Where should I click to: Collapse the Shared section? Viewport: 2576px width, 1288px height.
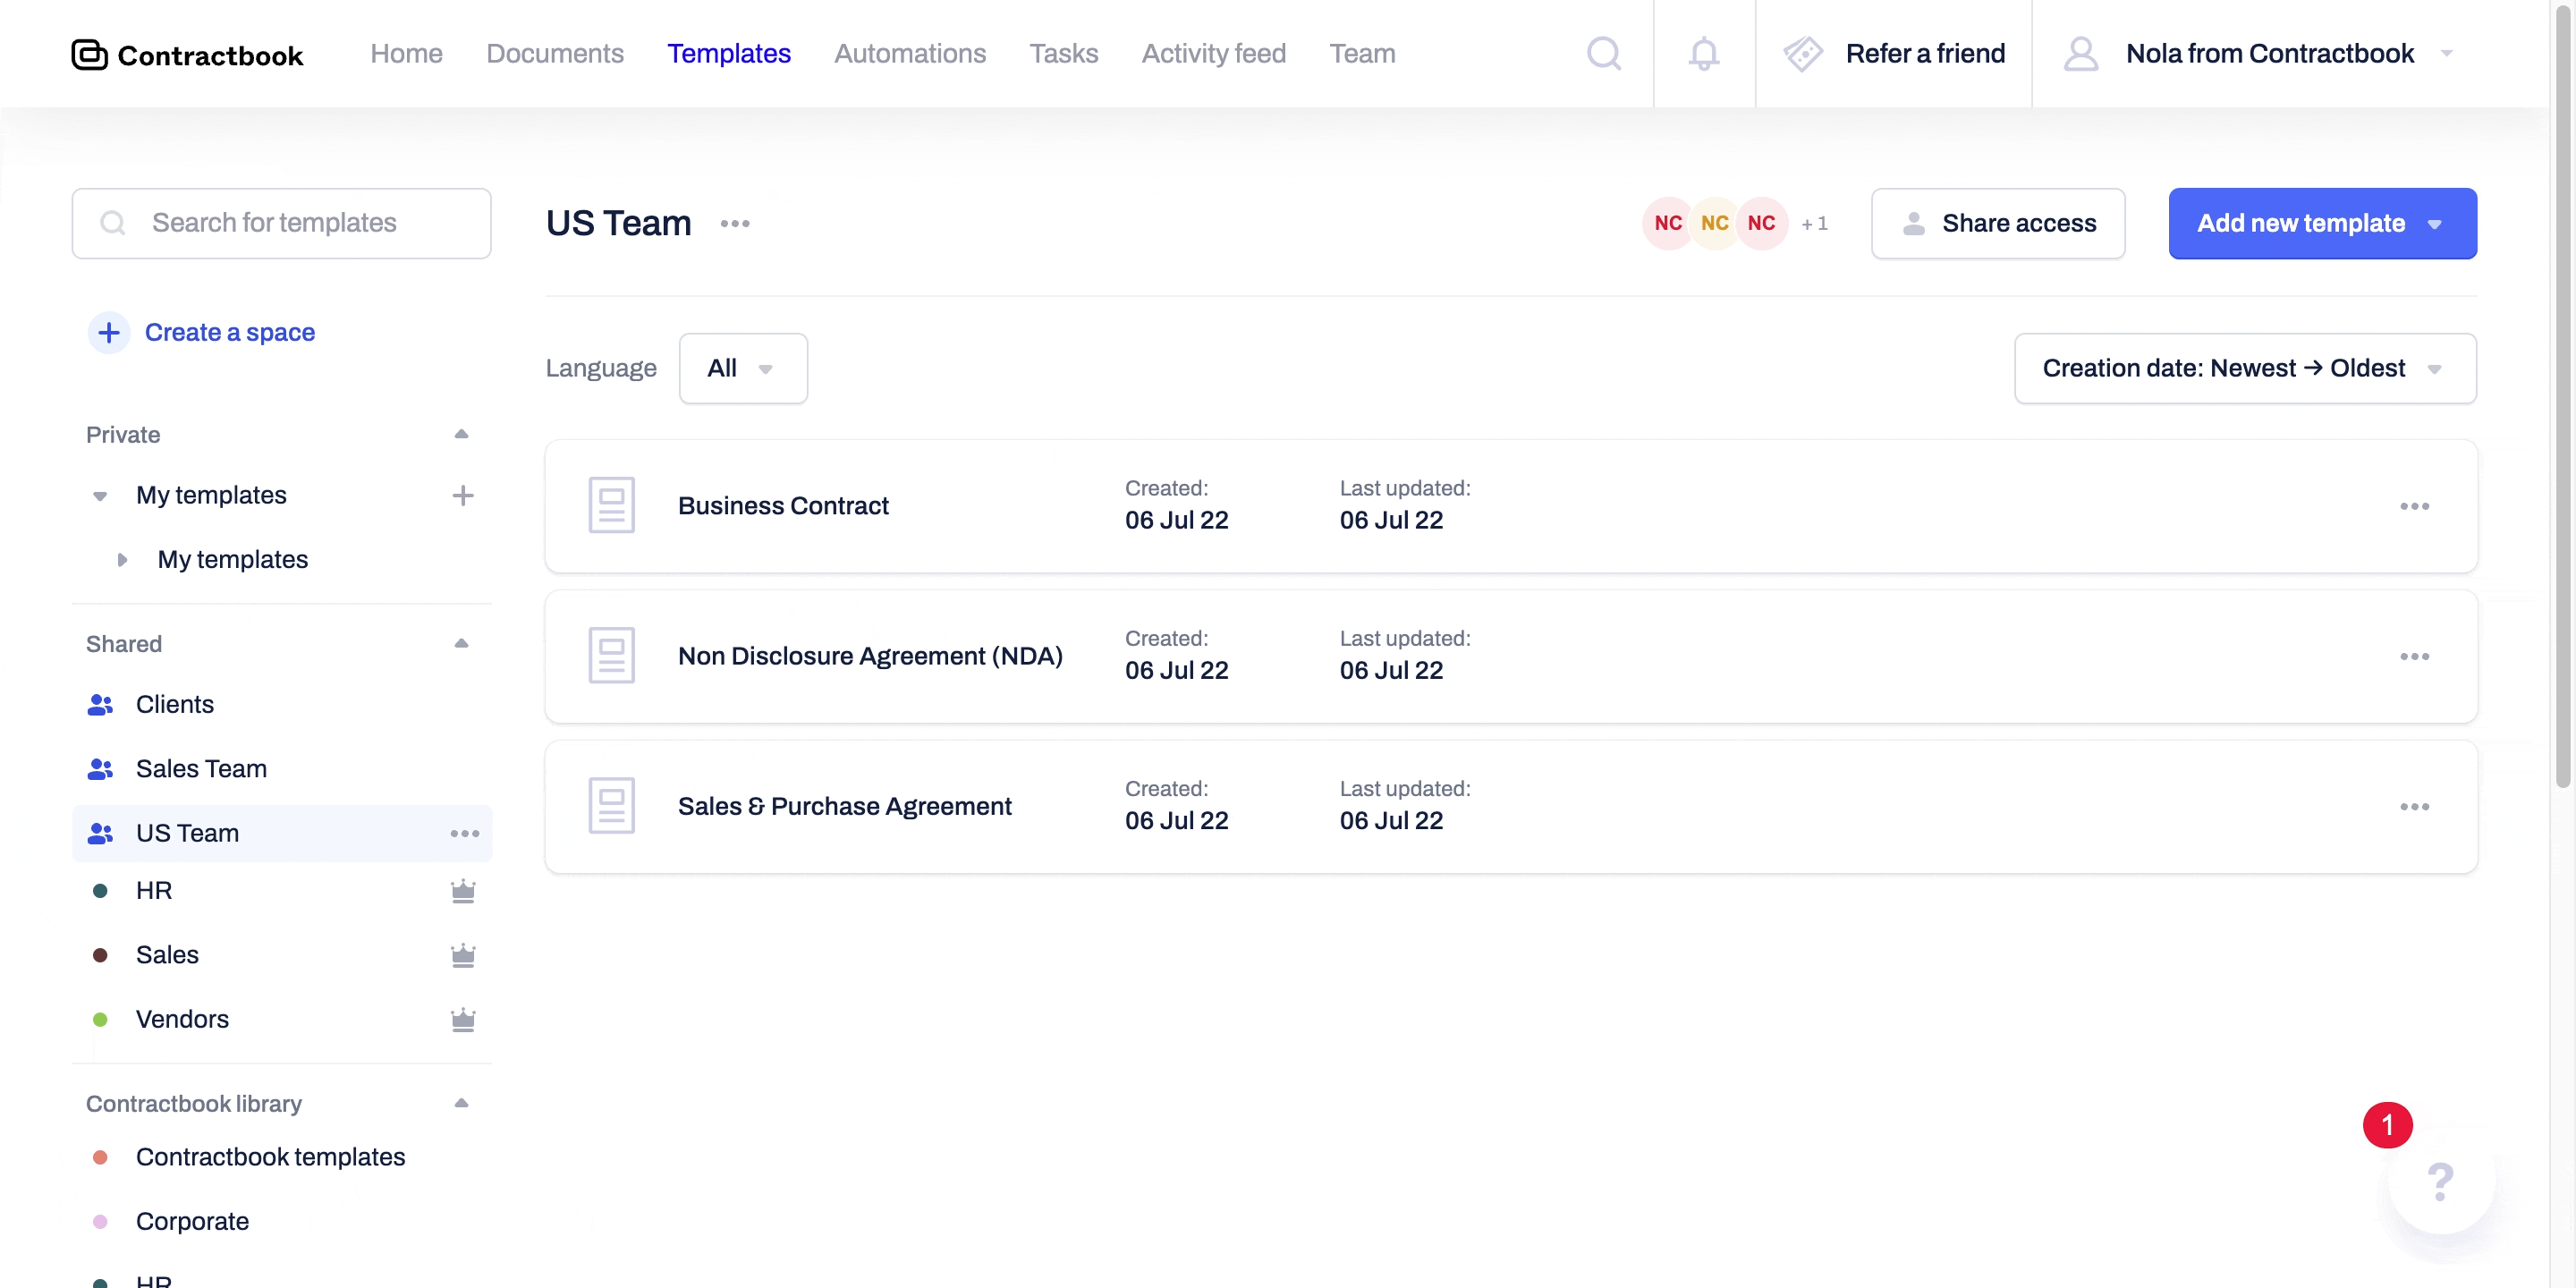click(461, 643)
